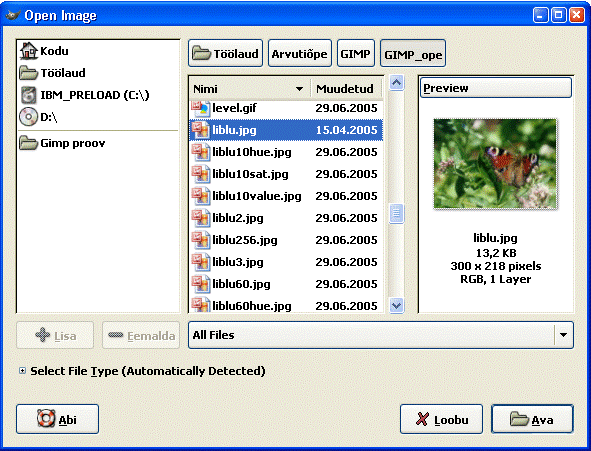591x451 pixels.
Task: Select liblu10hue.jpg in the file list
Action: [286, 152]
